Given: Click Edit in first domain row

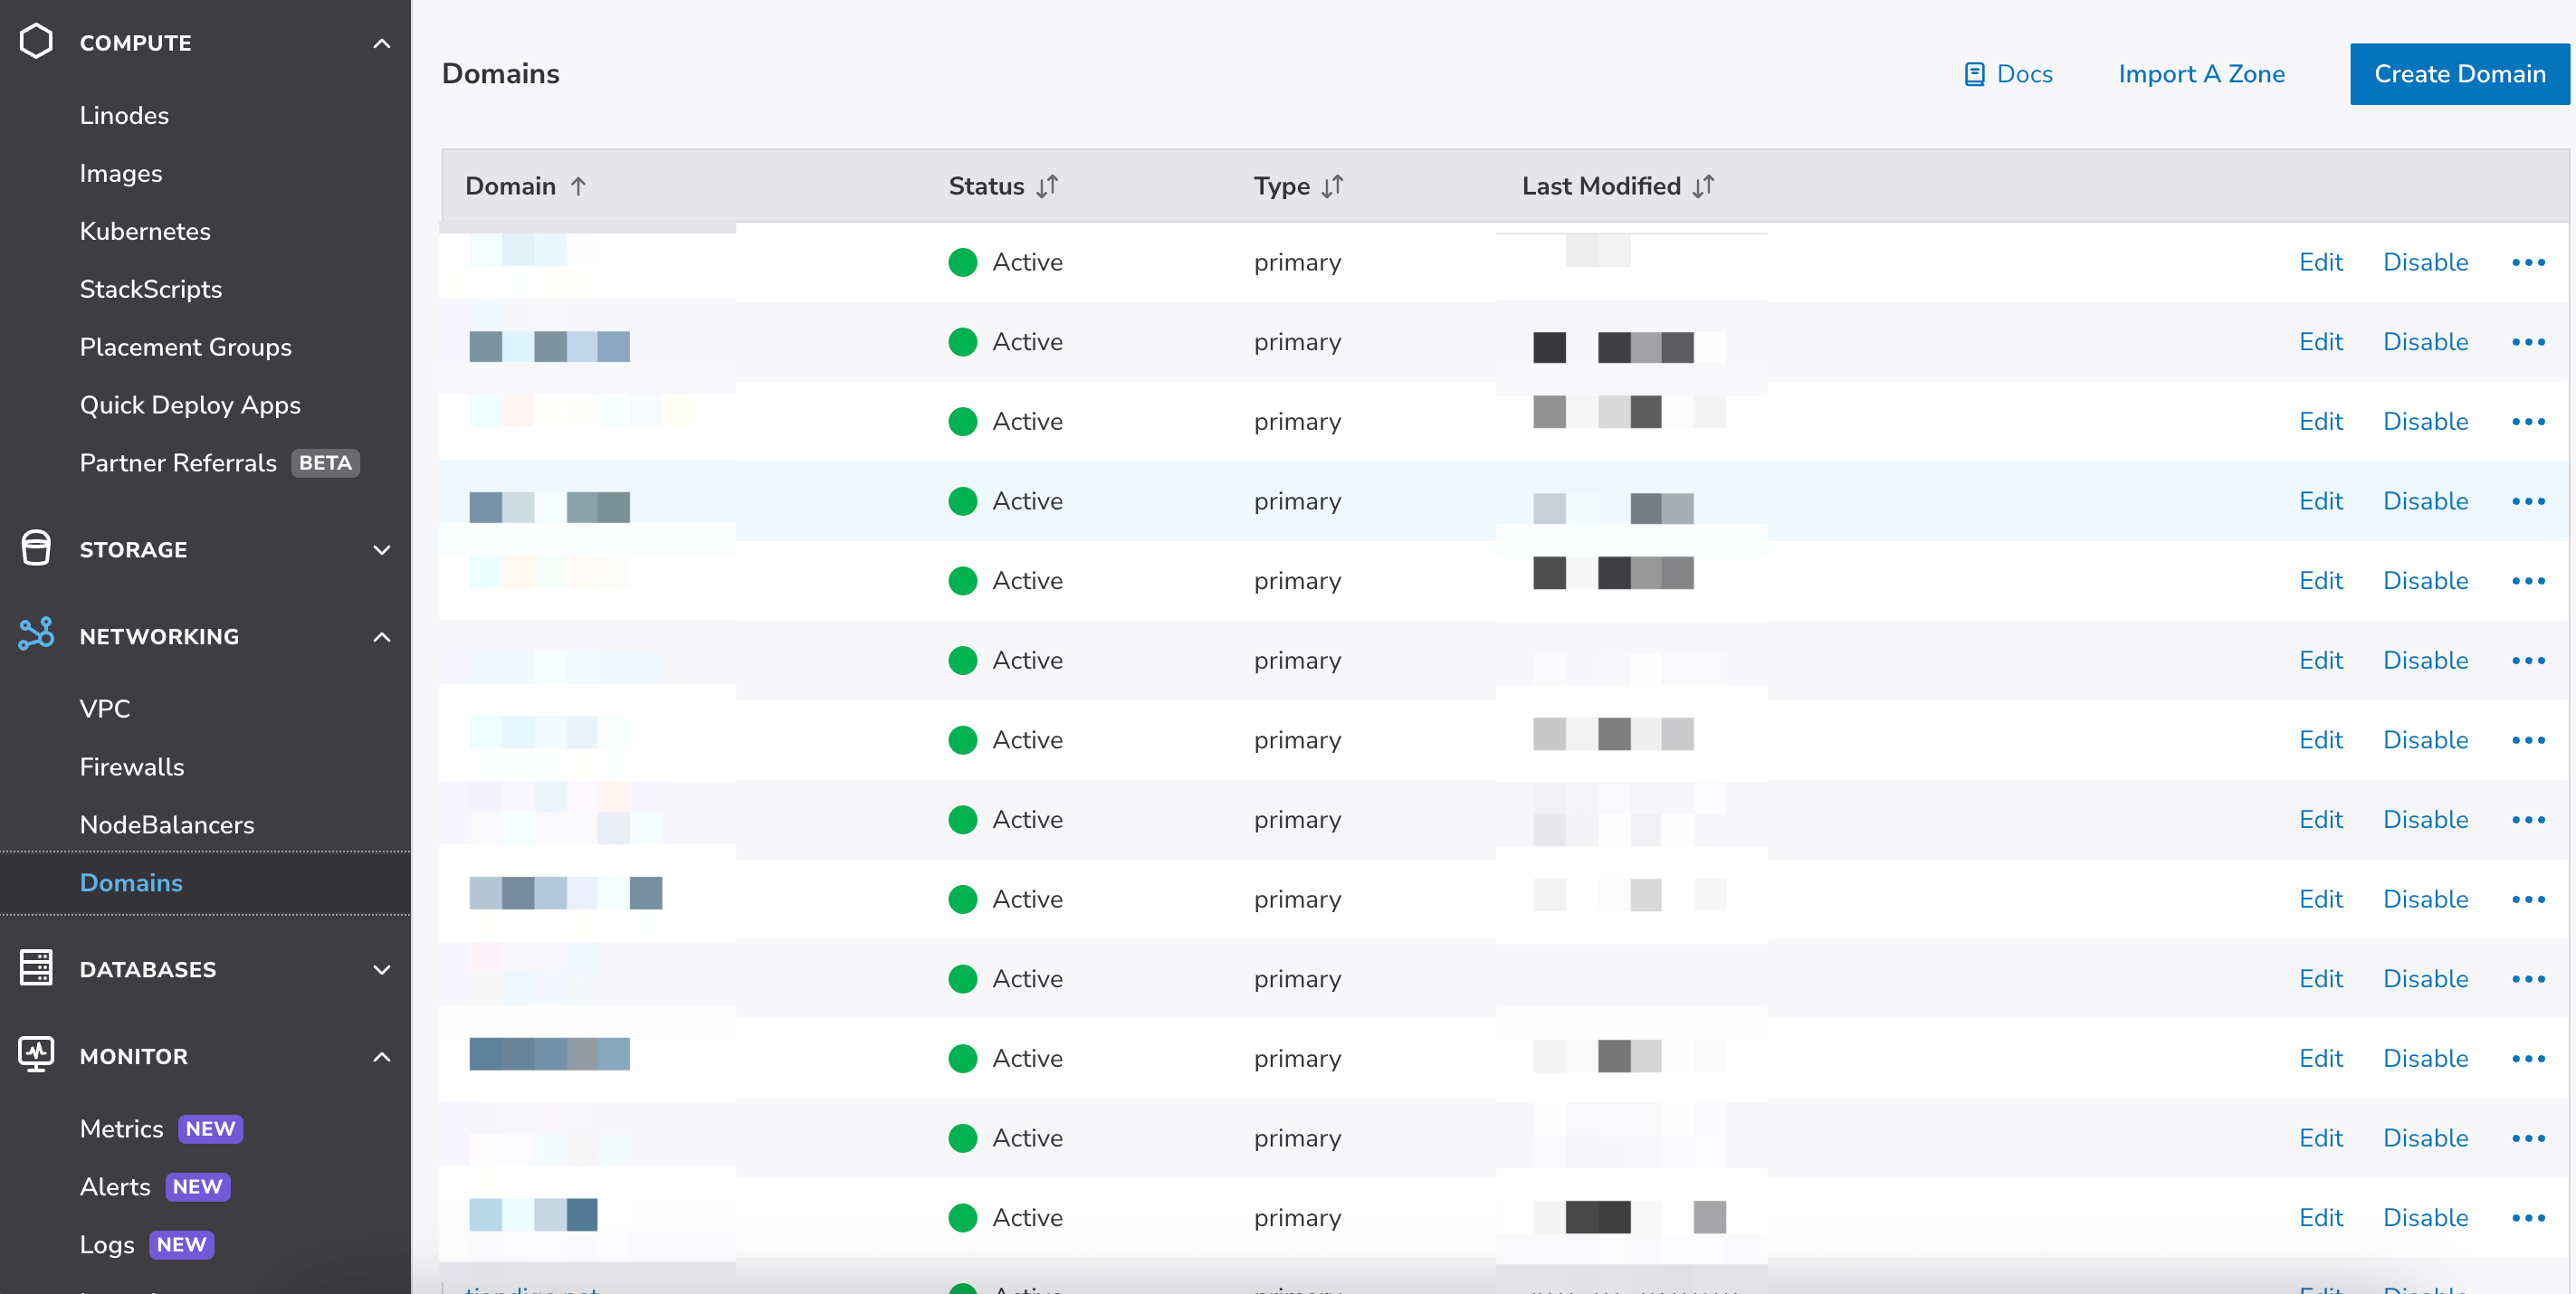Looking at the screenshot, I should click(2320, 262).
